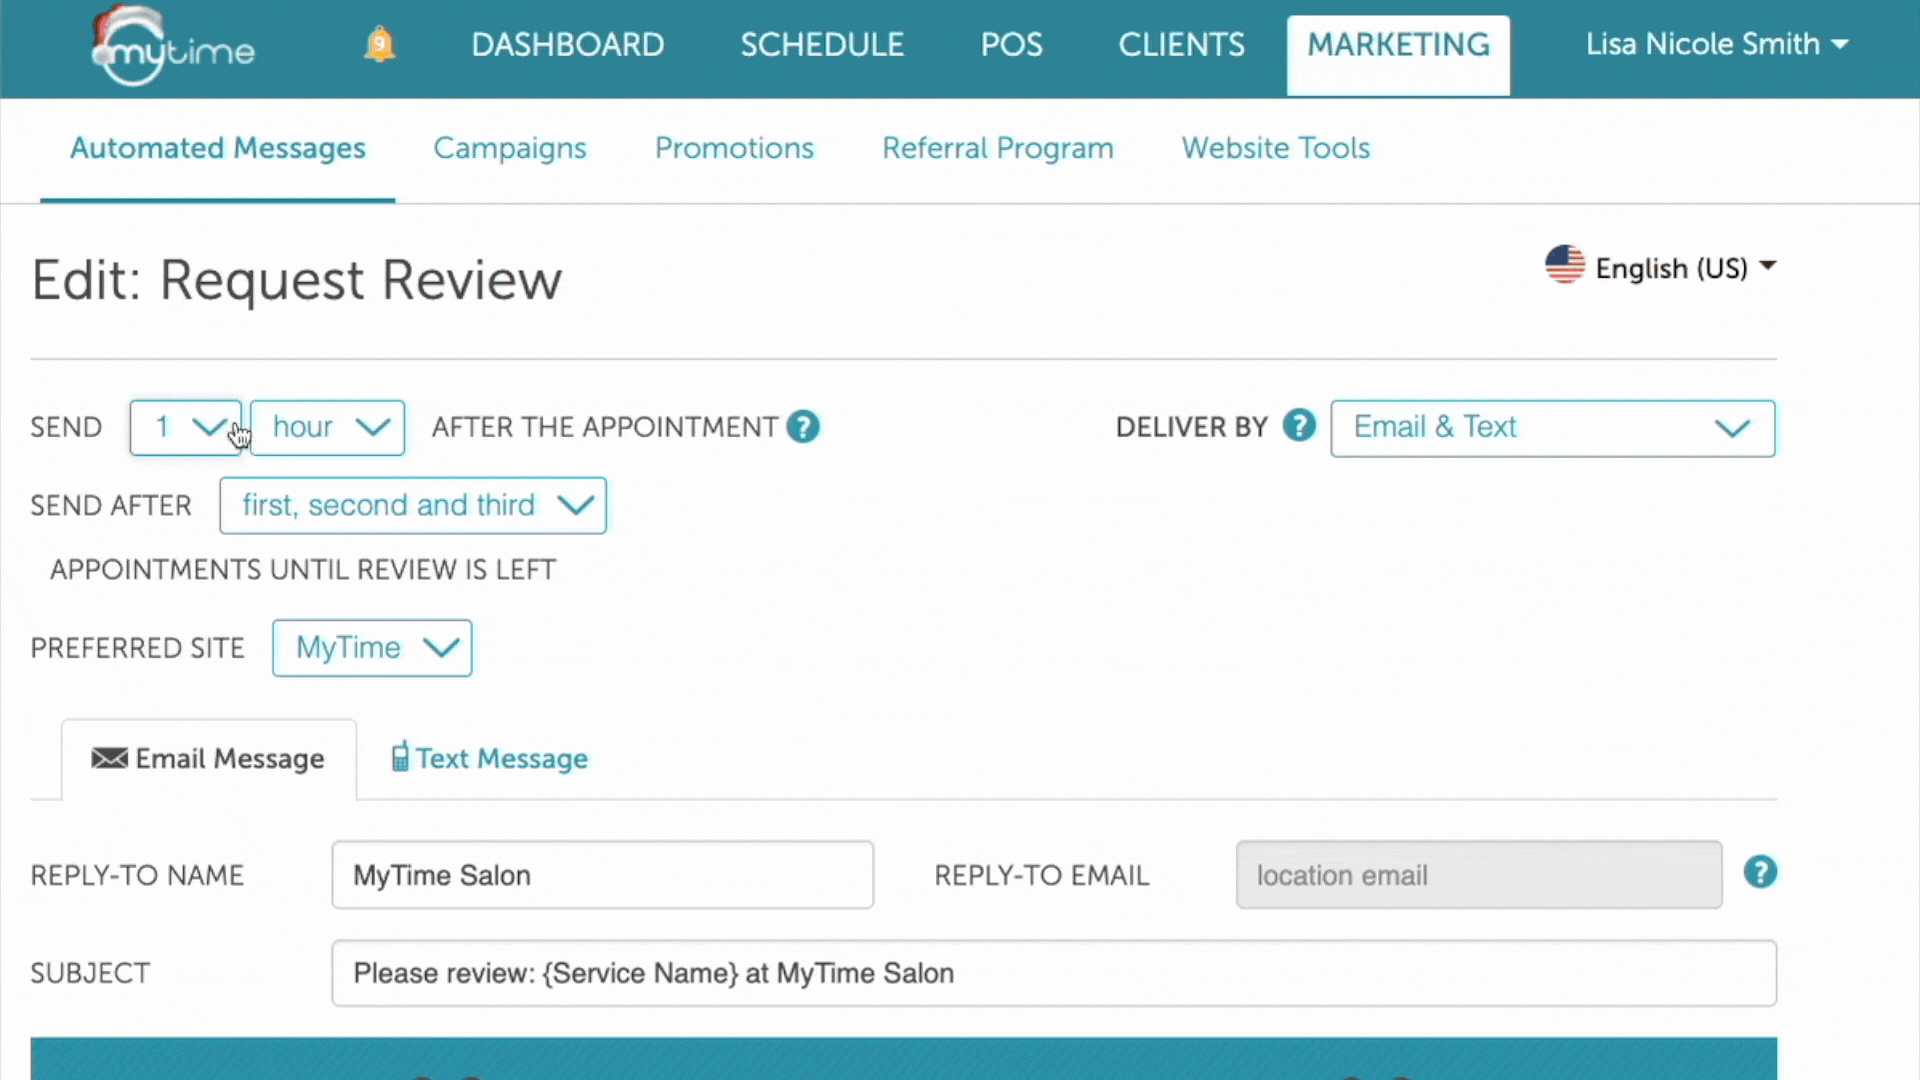Open the POS section
This screenshot has width=1920, height=1080.
pyautogui.click(x=1011, y=44)
